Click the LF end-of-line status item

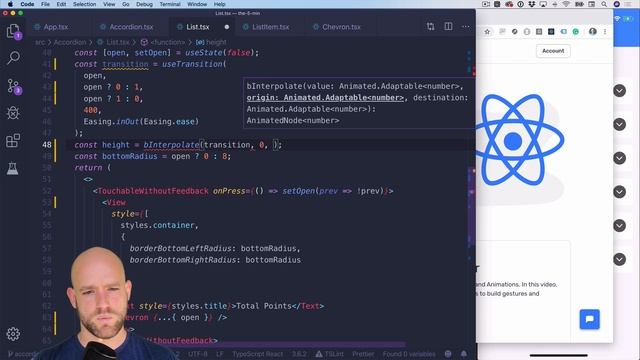[x=219, y=354]
